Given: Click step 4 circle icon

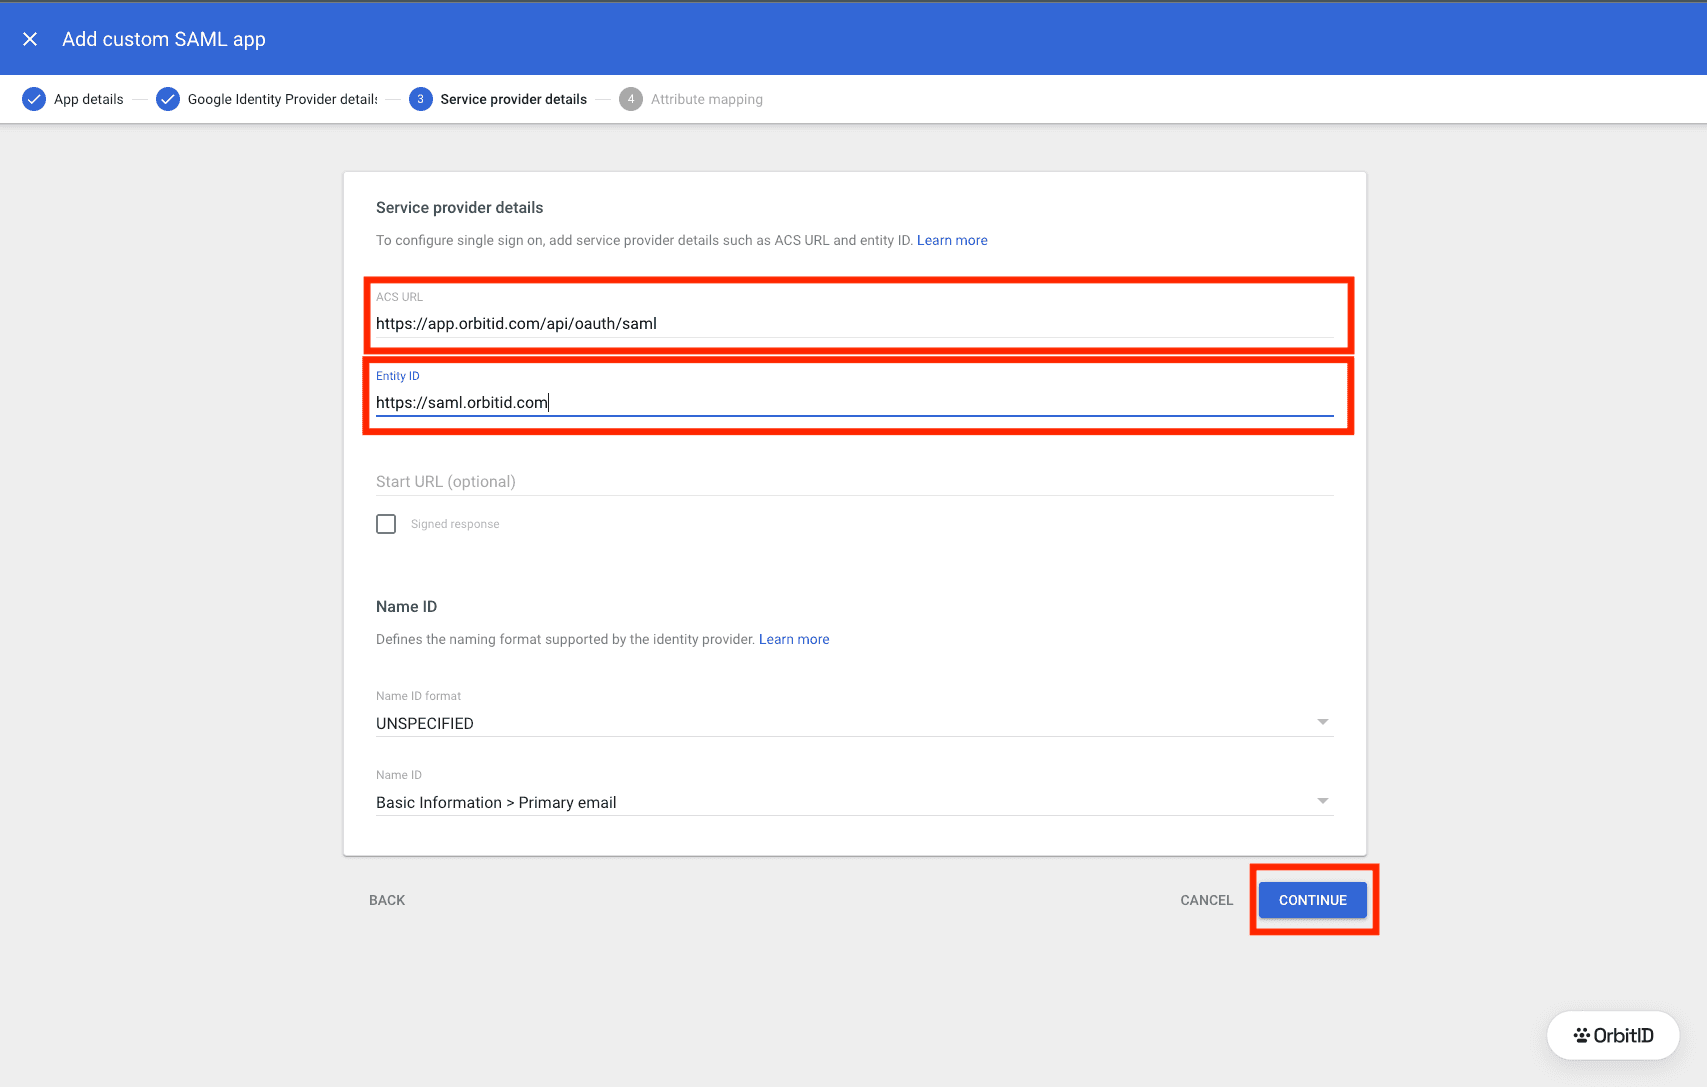Looking at the screenshot, I should [x=631, y=99].
